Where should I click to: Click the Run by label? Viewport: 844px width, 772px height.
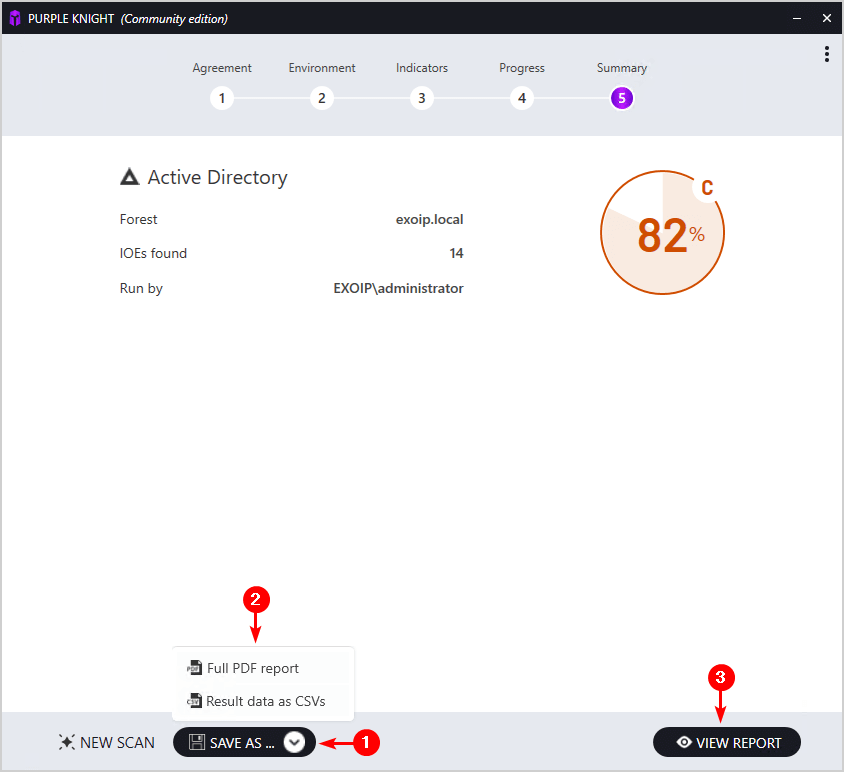tap(141, 288)
